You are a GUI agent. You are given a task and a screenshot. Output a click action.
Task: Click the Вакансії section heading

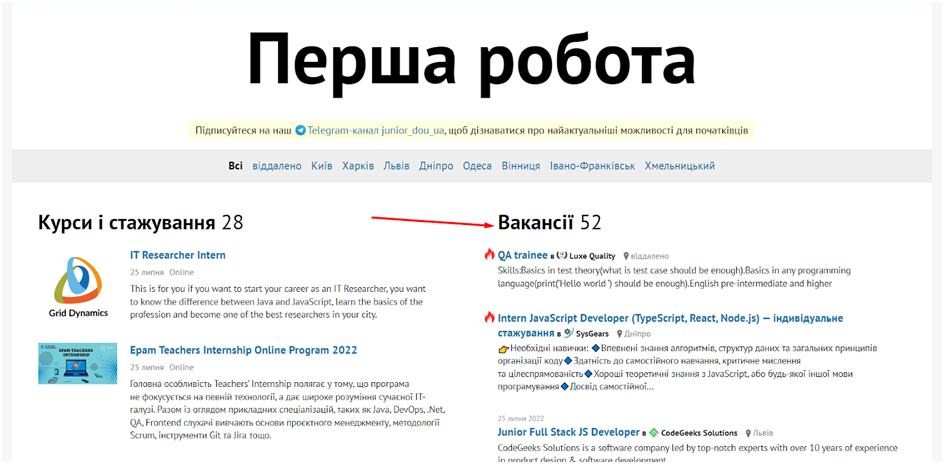coord(535,222)
